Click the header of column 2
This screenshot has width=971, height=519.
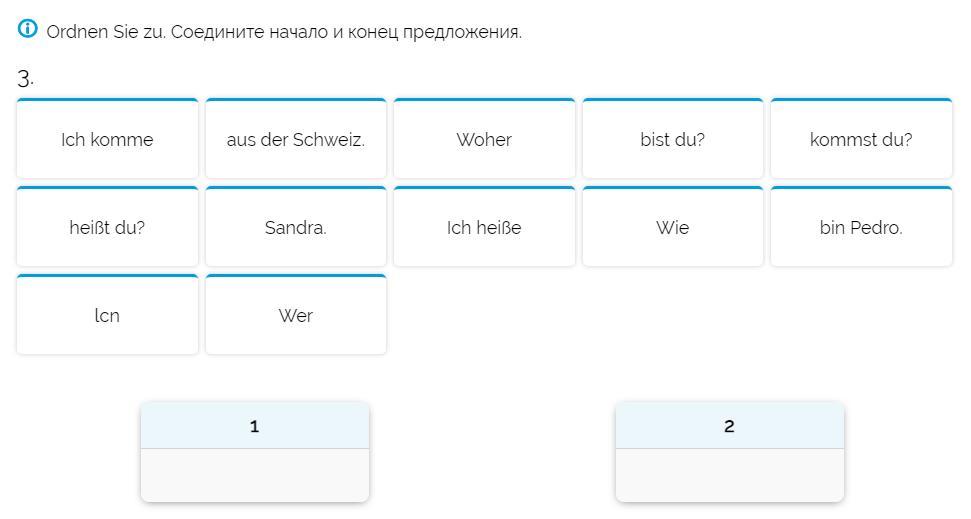(x=729, y=426)
